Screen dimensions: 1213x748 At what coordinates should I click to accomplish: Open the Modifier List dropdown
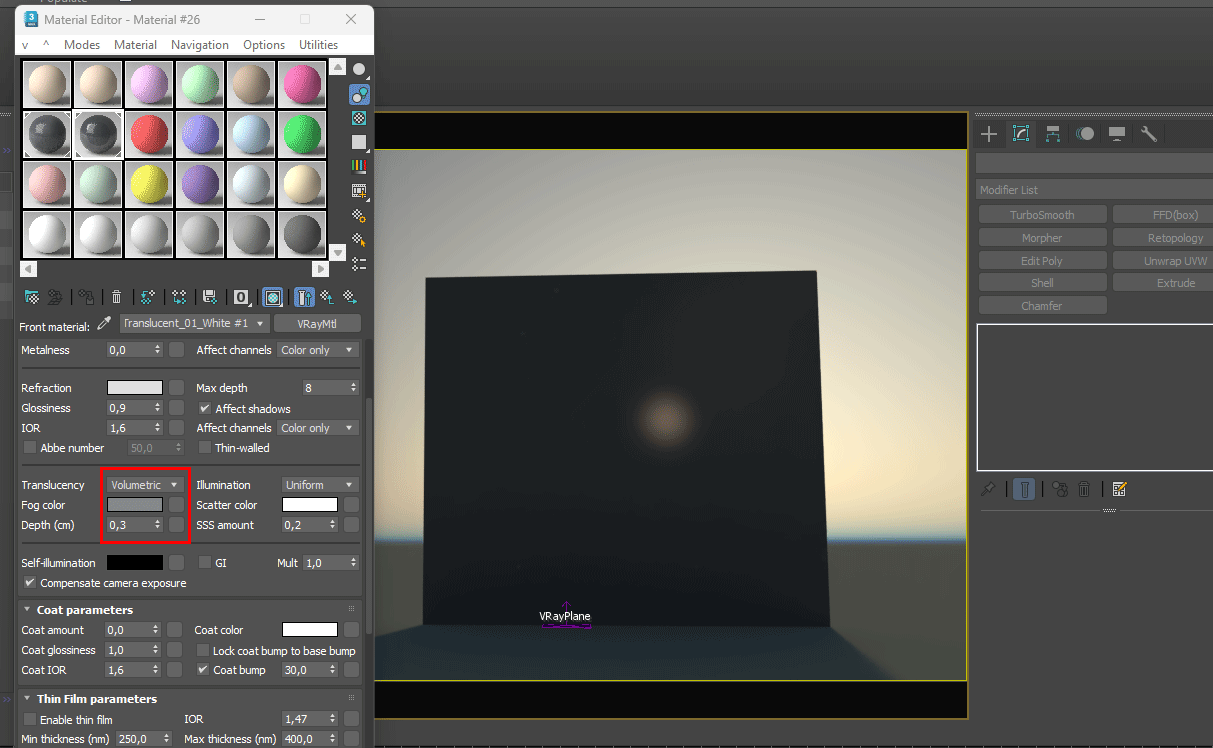click(x=1094, y=190)
